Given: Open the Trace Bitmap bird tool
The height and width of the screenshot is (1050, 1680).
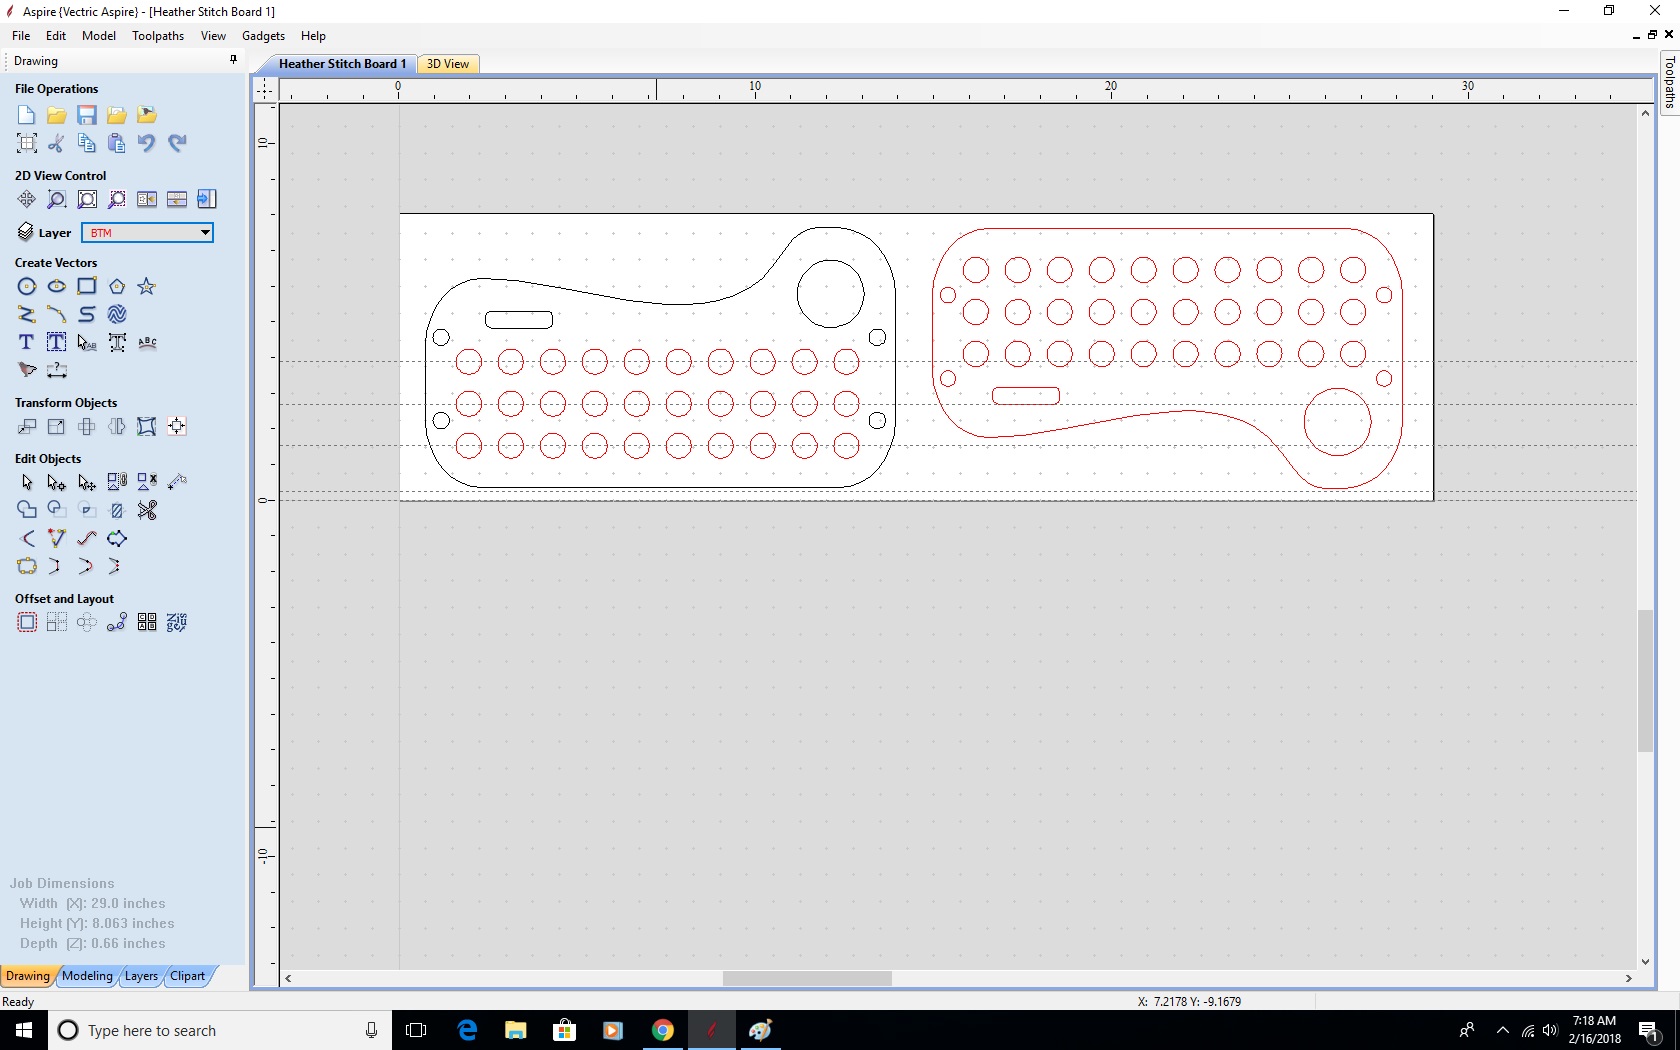Looking at the screenshot, I should [27, 370].
